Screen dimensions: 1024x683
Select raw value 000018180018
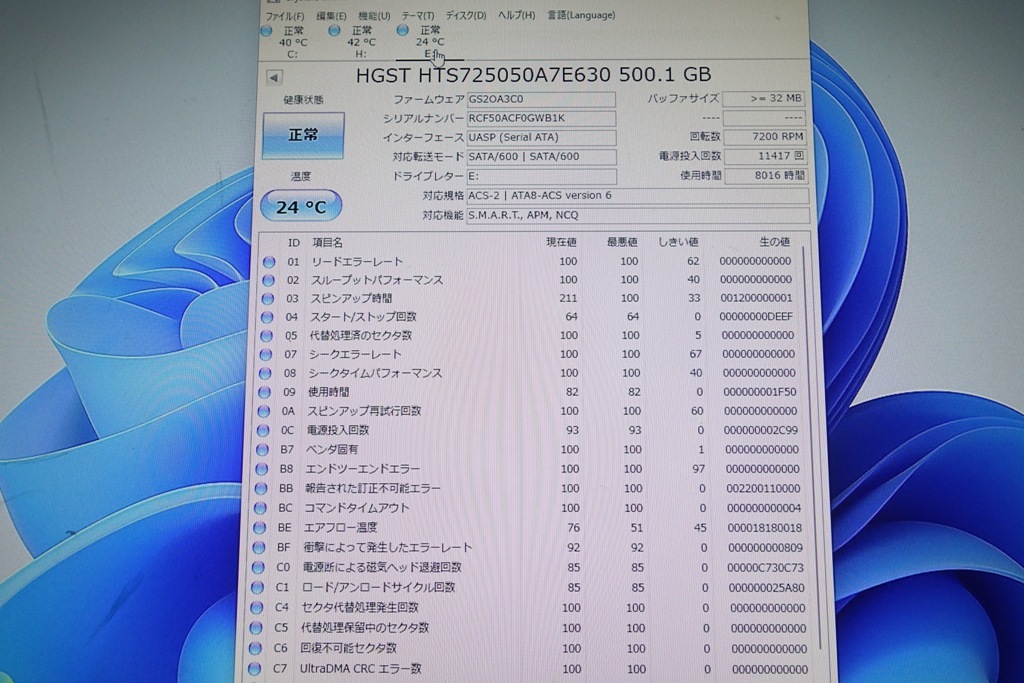pyautogui.click(x=764, y=528)
